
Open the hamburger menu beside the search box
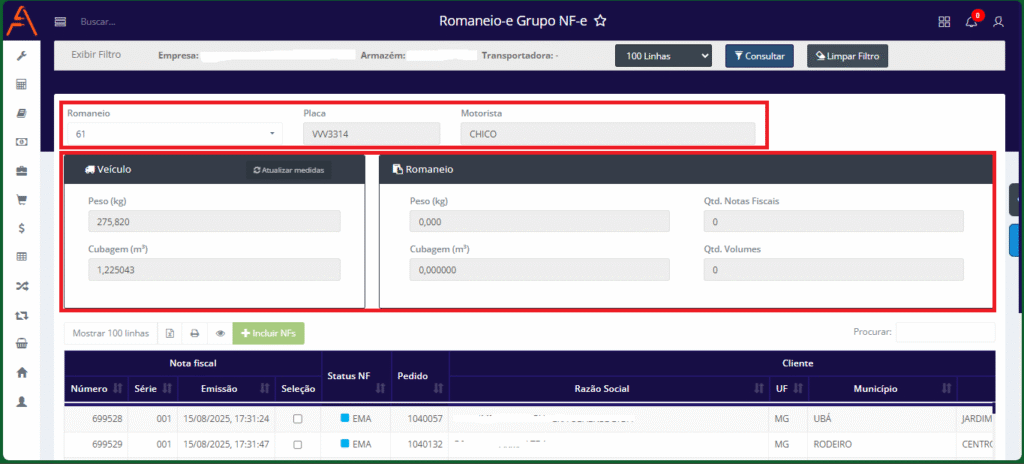click(60, 21)
